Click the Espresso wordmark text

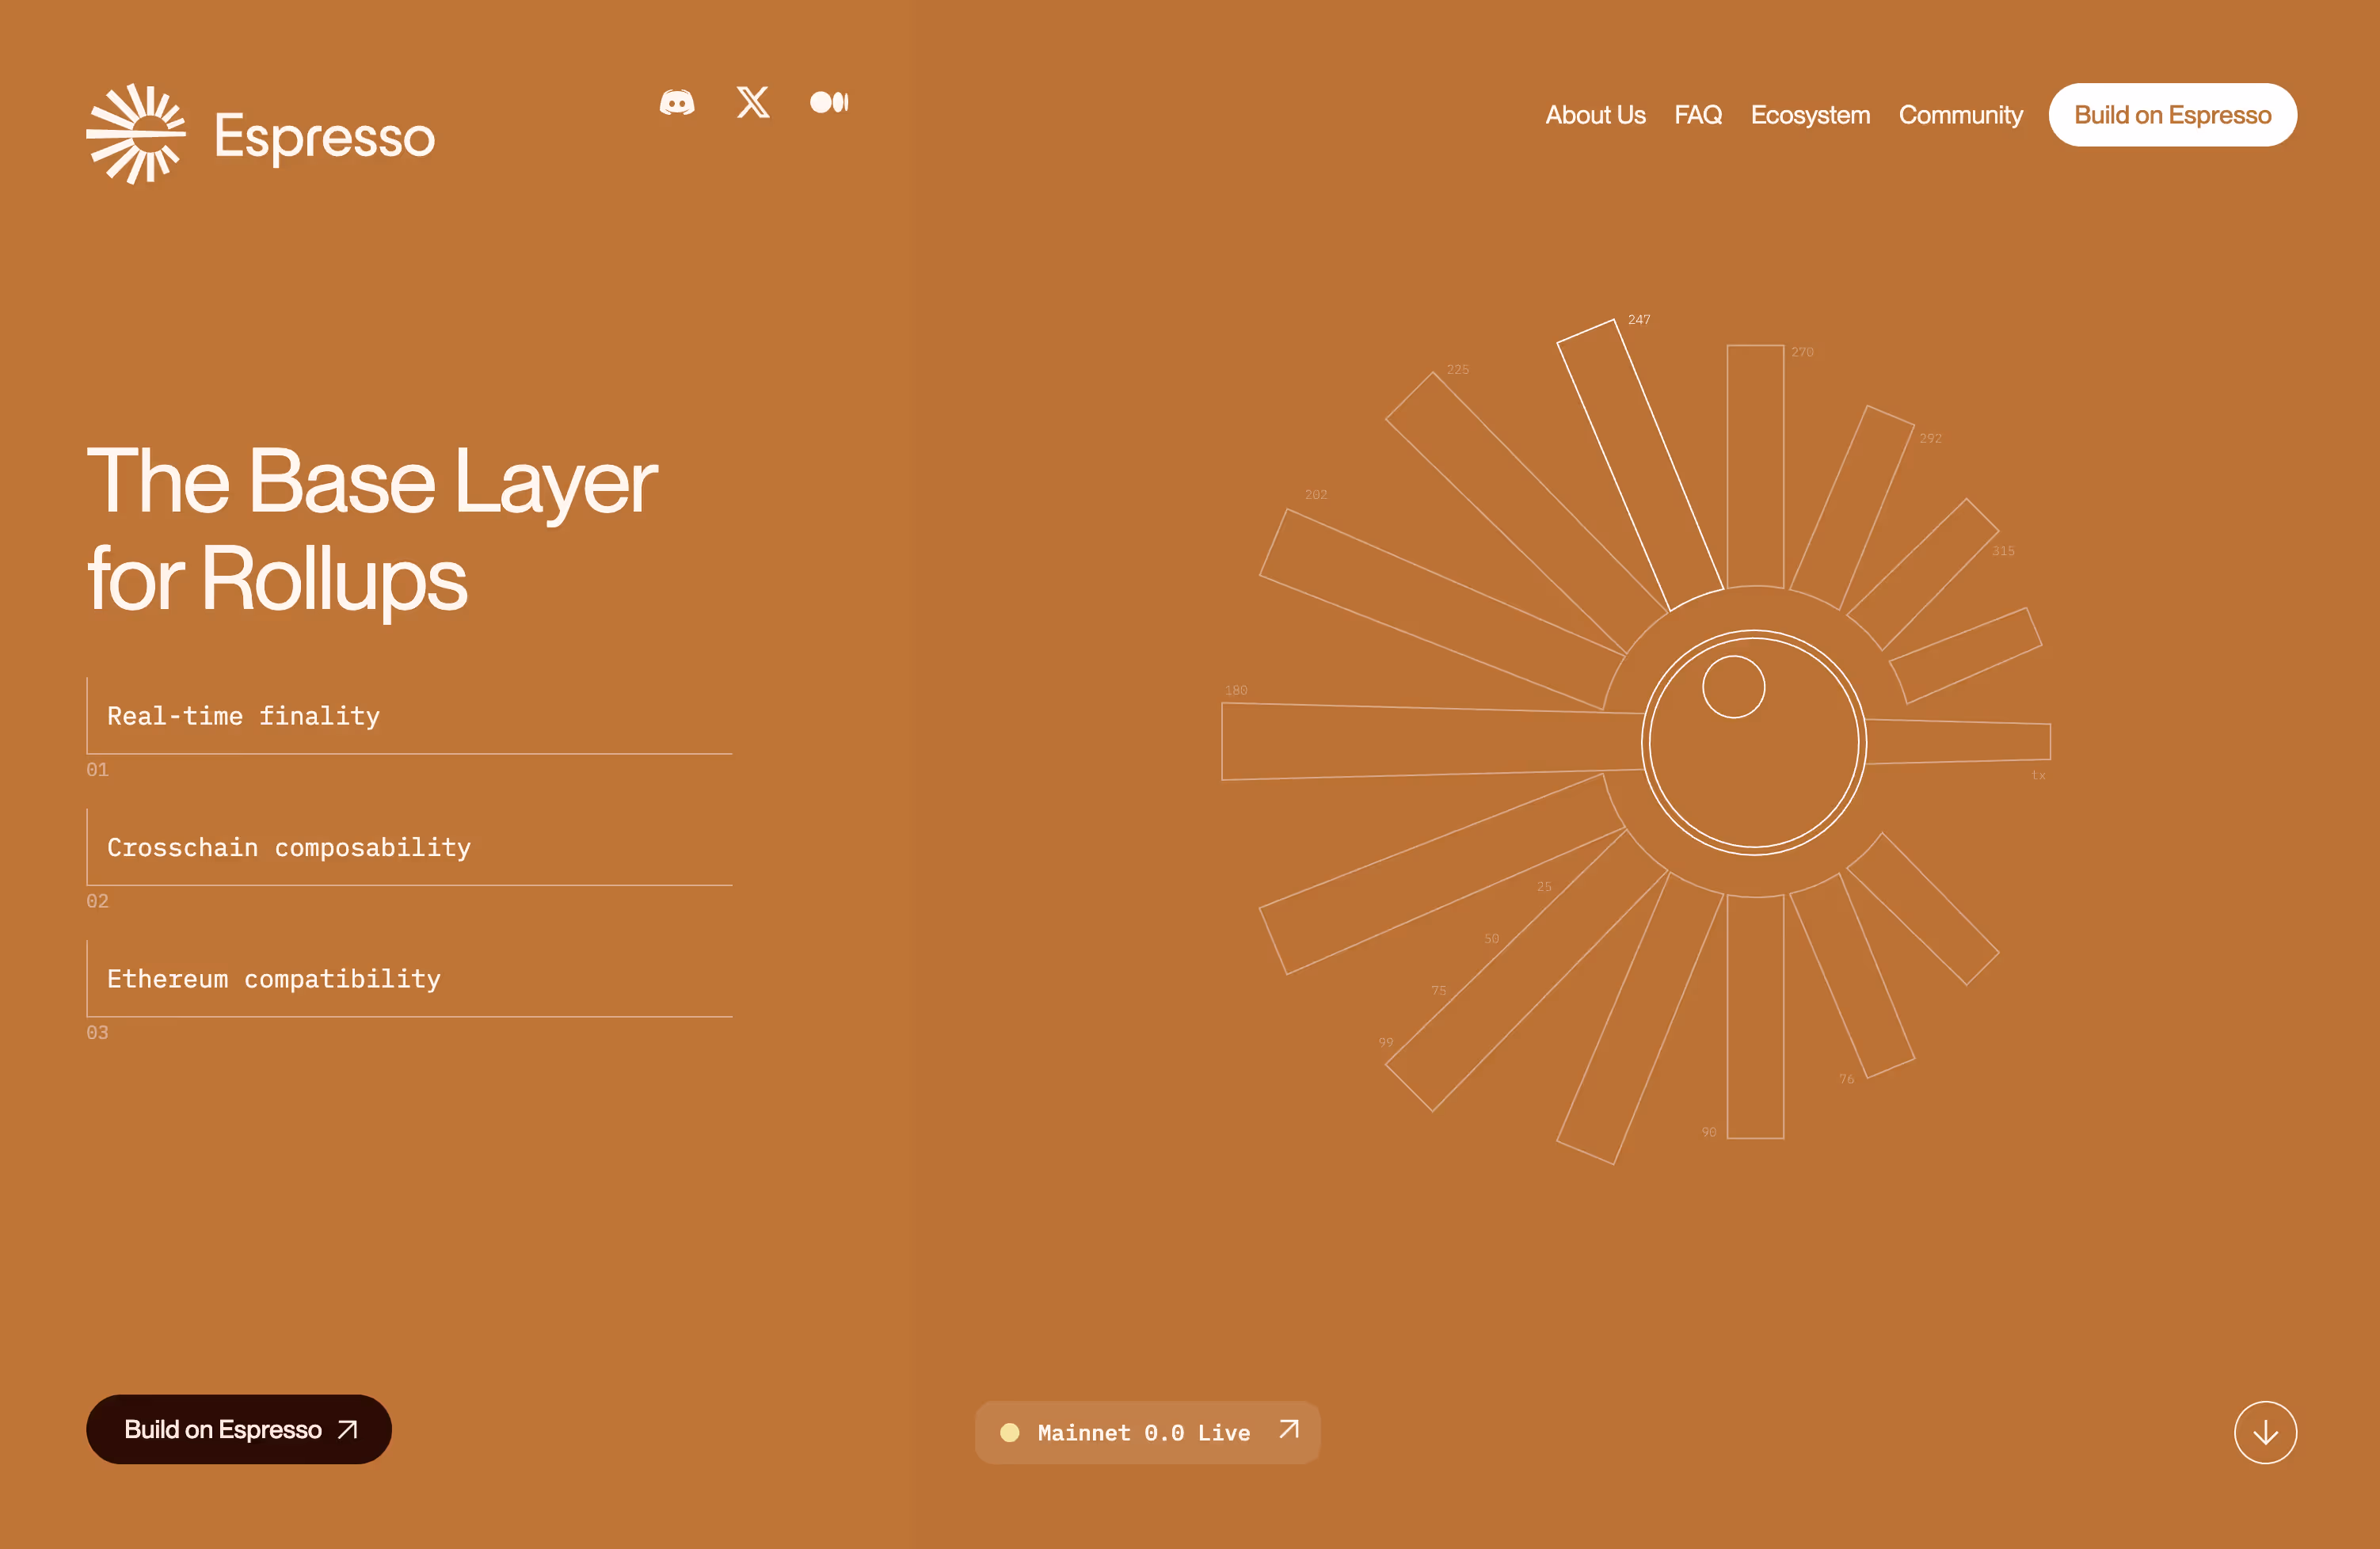325,136
